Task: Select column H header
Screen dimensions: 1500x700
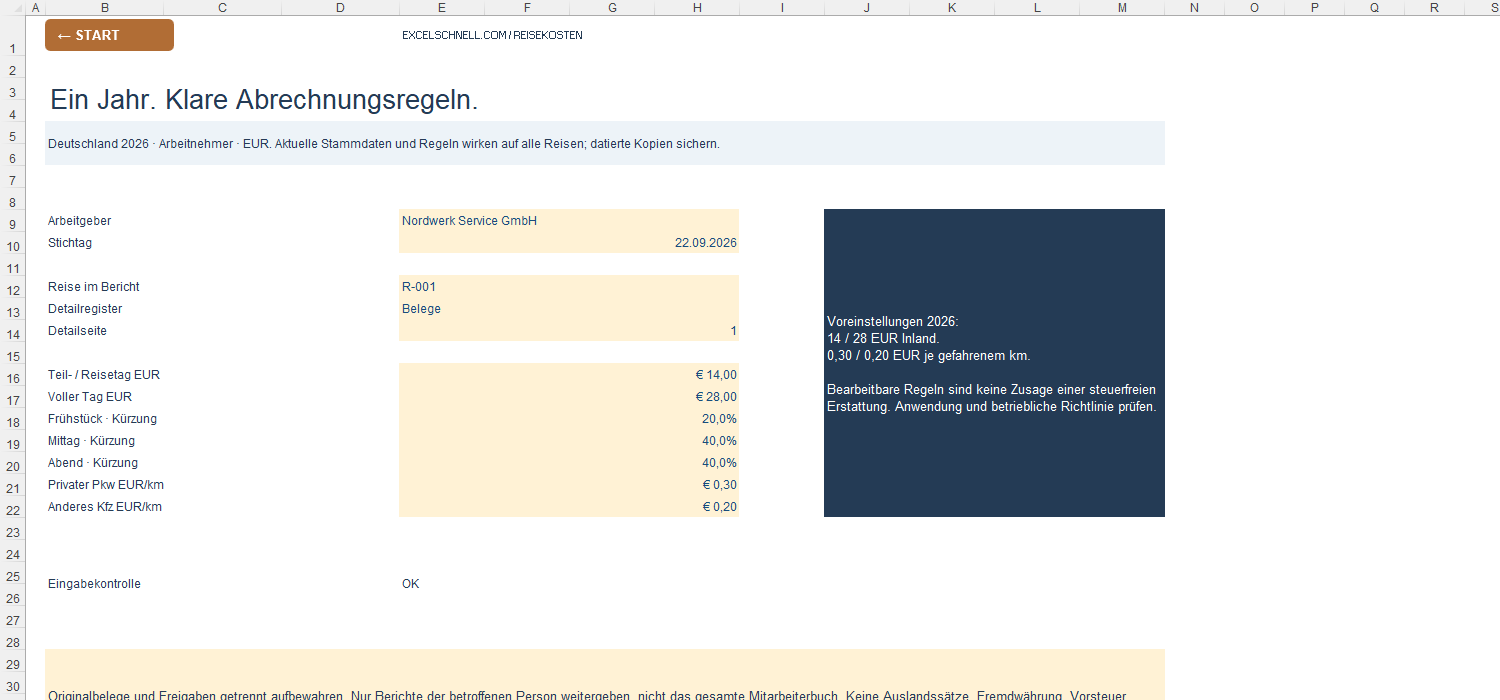Action: (x=697, y=8)
